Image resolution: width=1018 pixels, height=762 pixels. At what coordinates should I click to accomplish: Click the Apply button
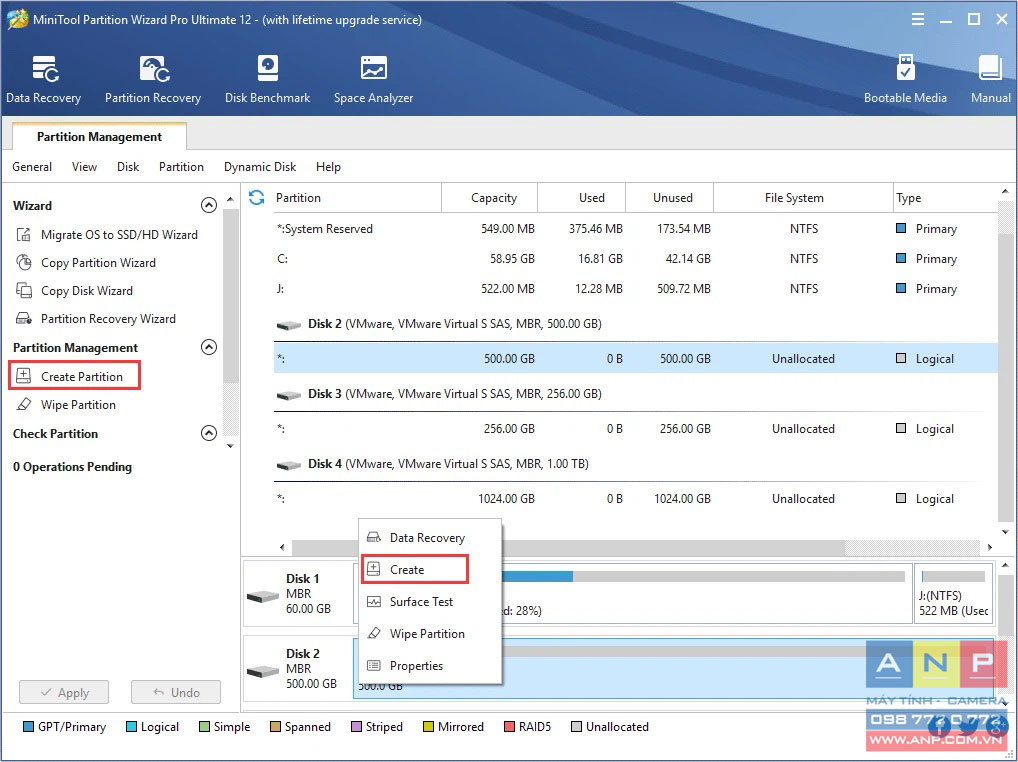pyautogui.click(x=64, y=692)
